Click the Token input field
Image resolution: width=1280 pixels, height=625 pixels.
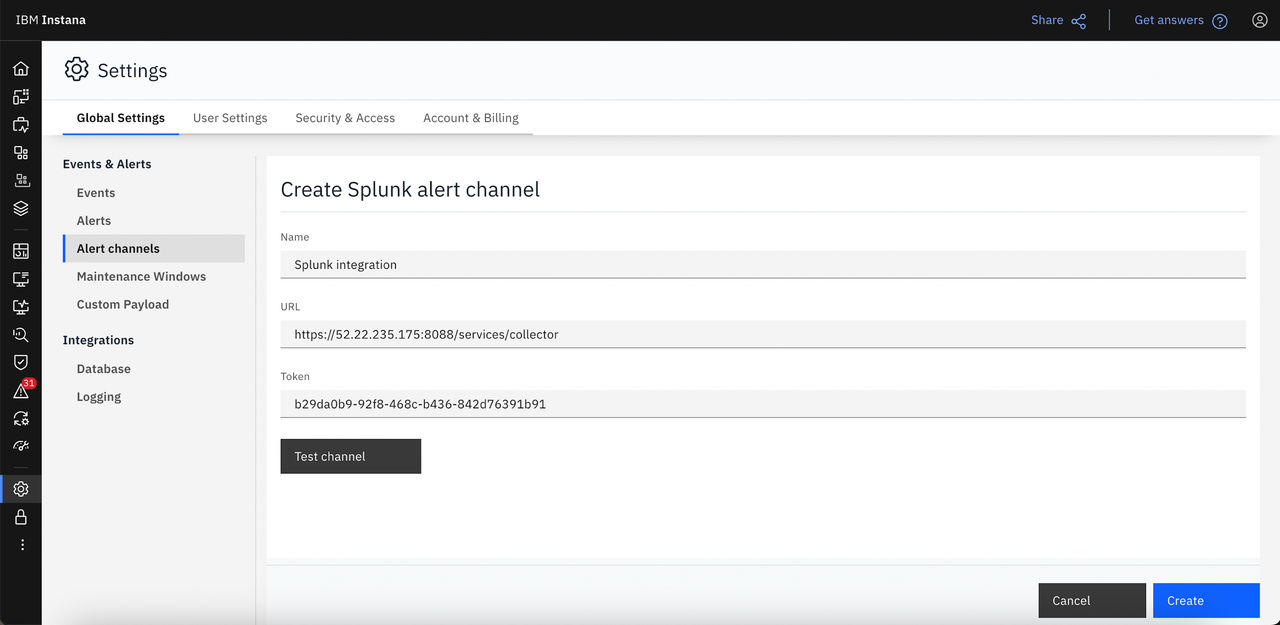(x=763, y=404)
